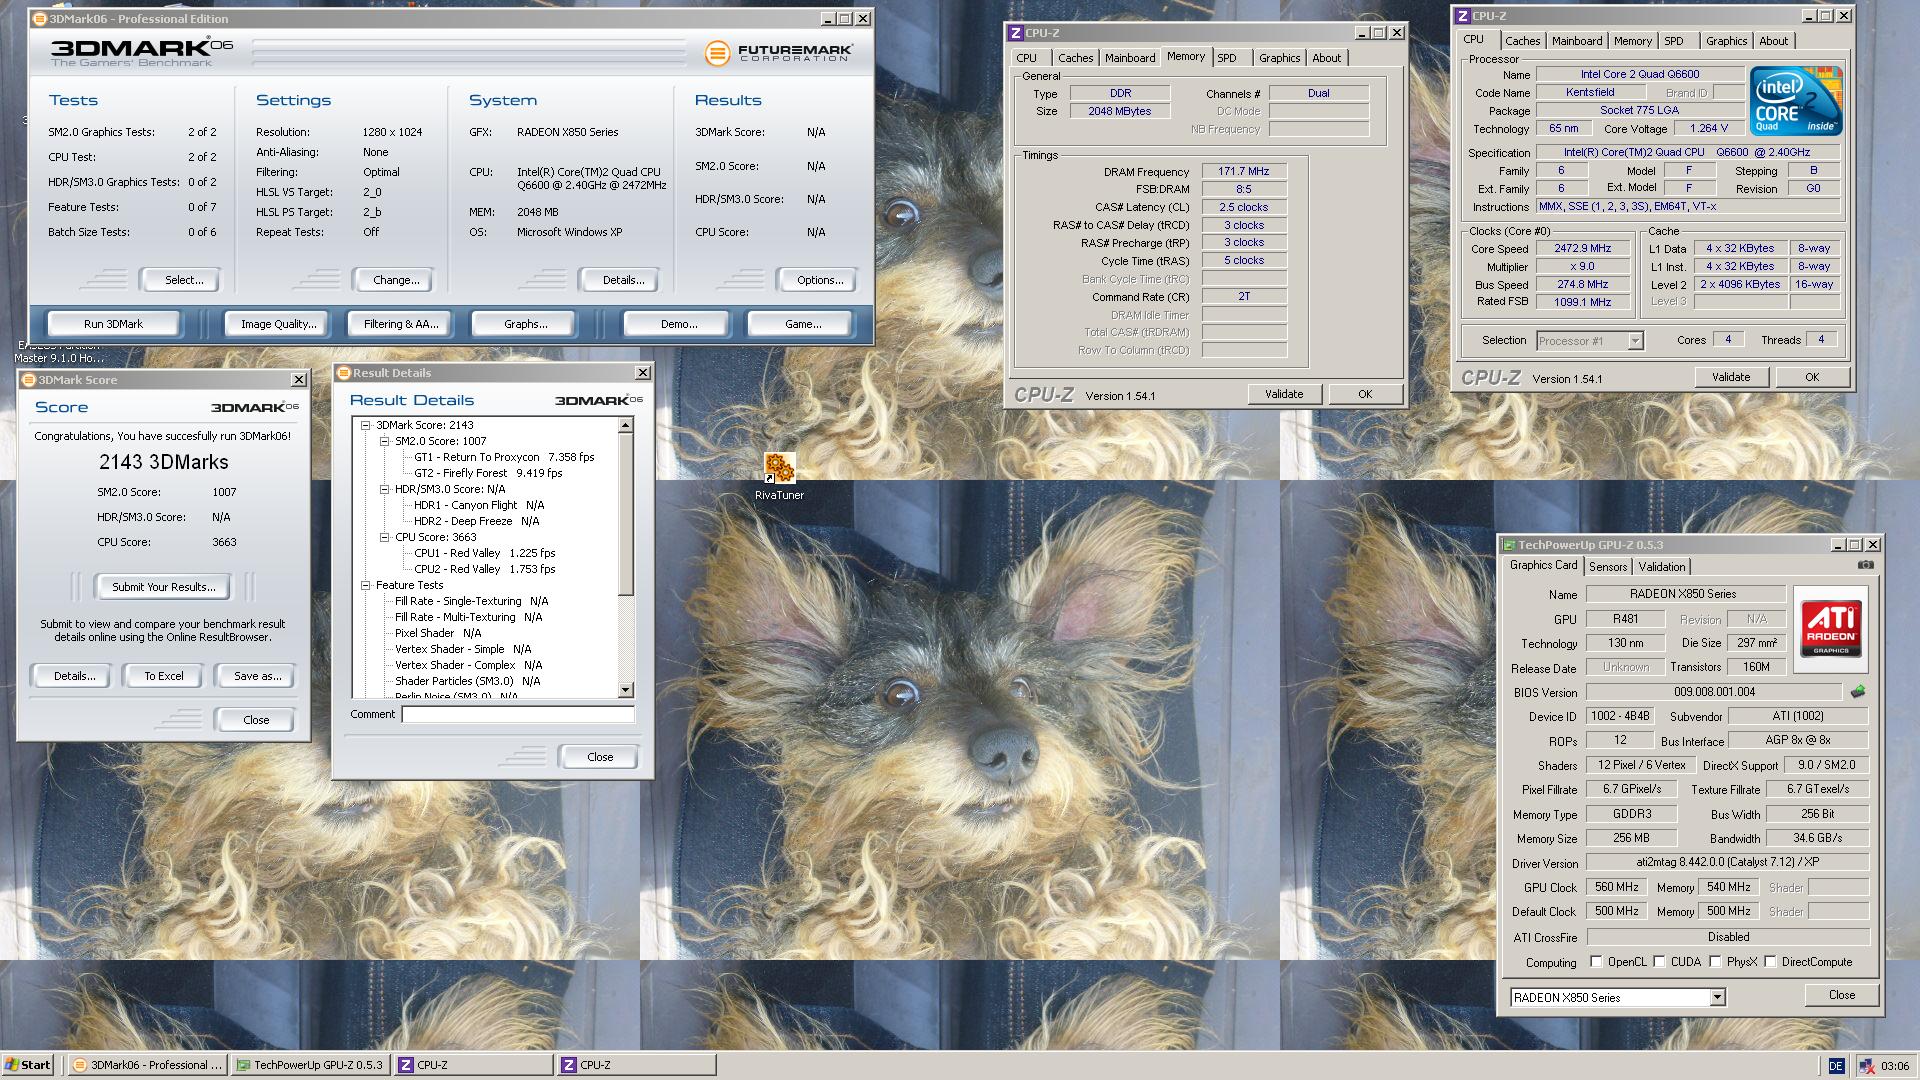The width and height of the screenshot is (1920, 1080).
Task: Open the RADEON X850 Series GPU dropdown
Action: pos(1717,997)
